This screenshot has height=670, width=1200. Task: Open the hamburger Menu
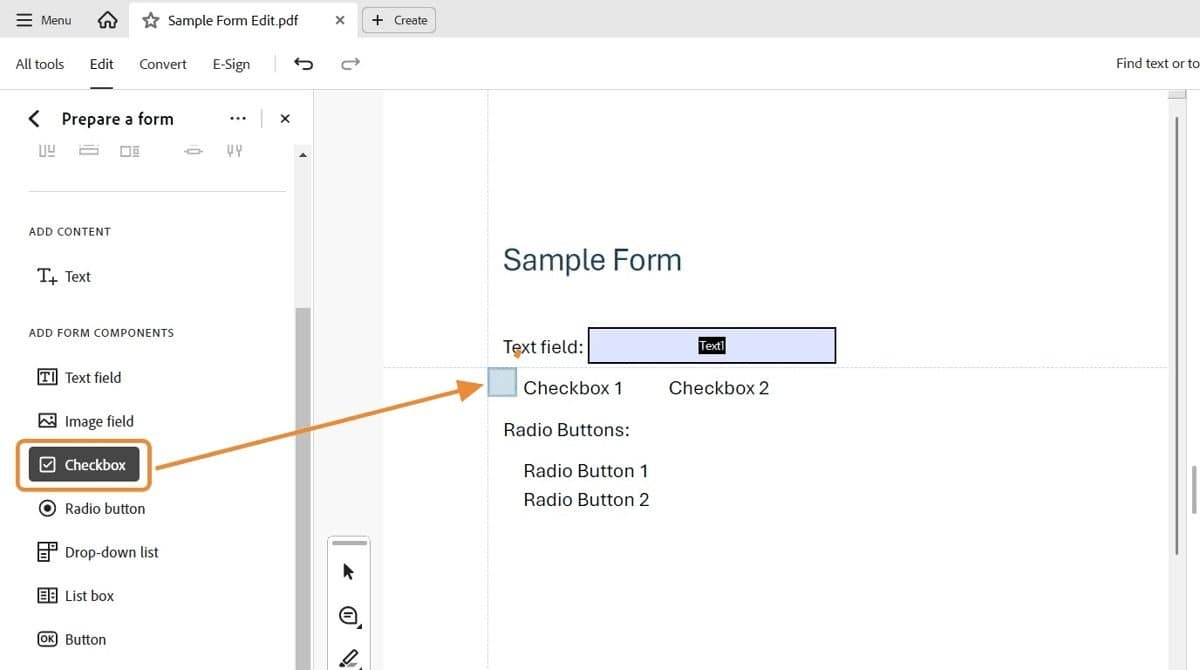pyautogui.click(x=43, y=19)
